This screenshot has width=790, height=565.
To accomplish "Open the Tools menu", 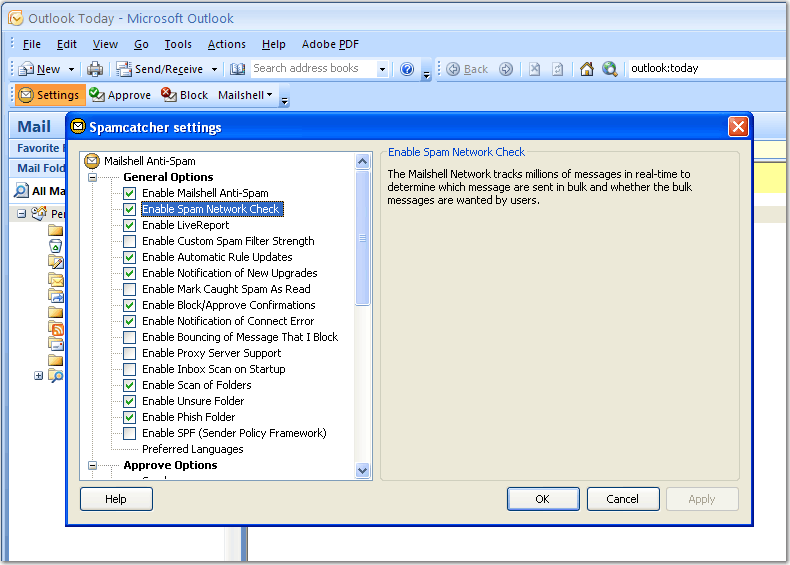I will coord(178,44).
